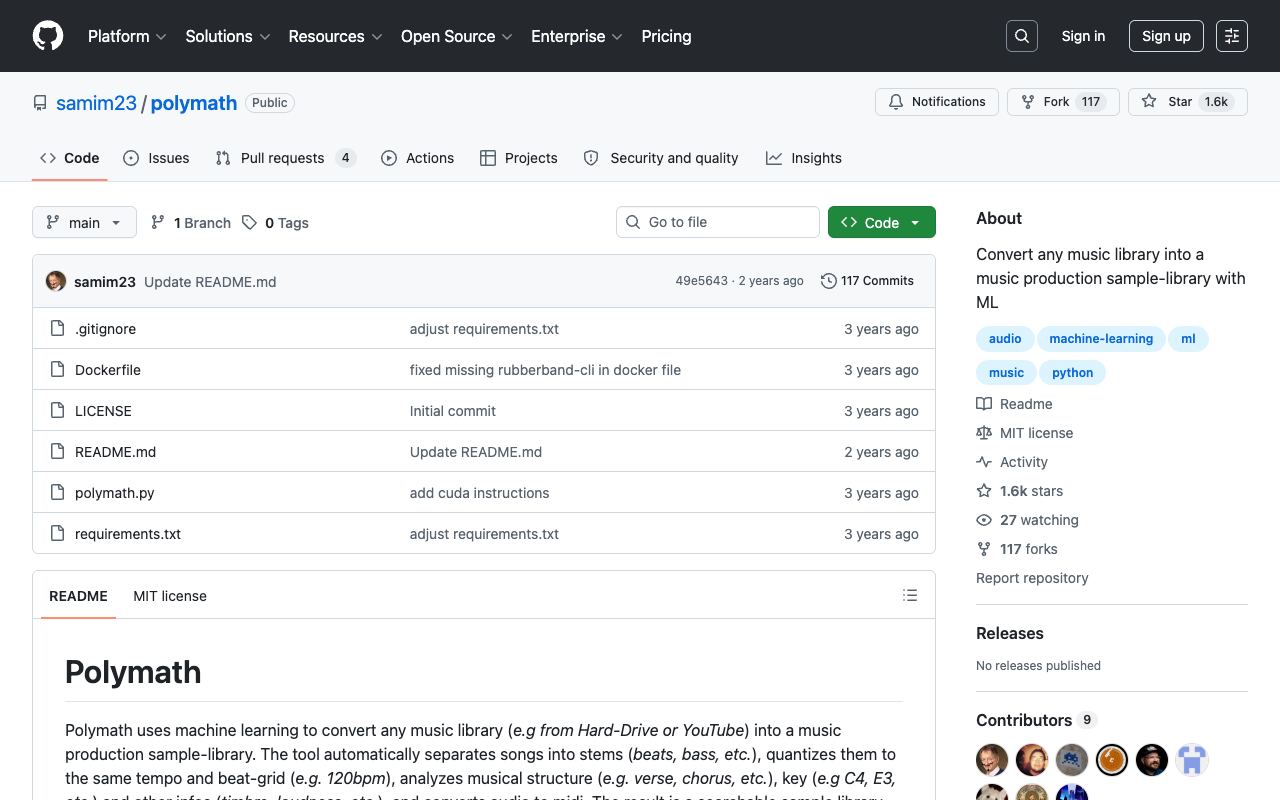Open the fourth contributor avatar
This screenshot has height=800, width=1280.
[x=1112, y=760]
